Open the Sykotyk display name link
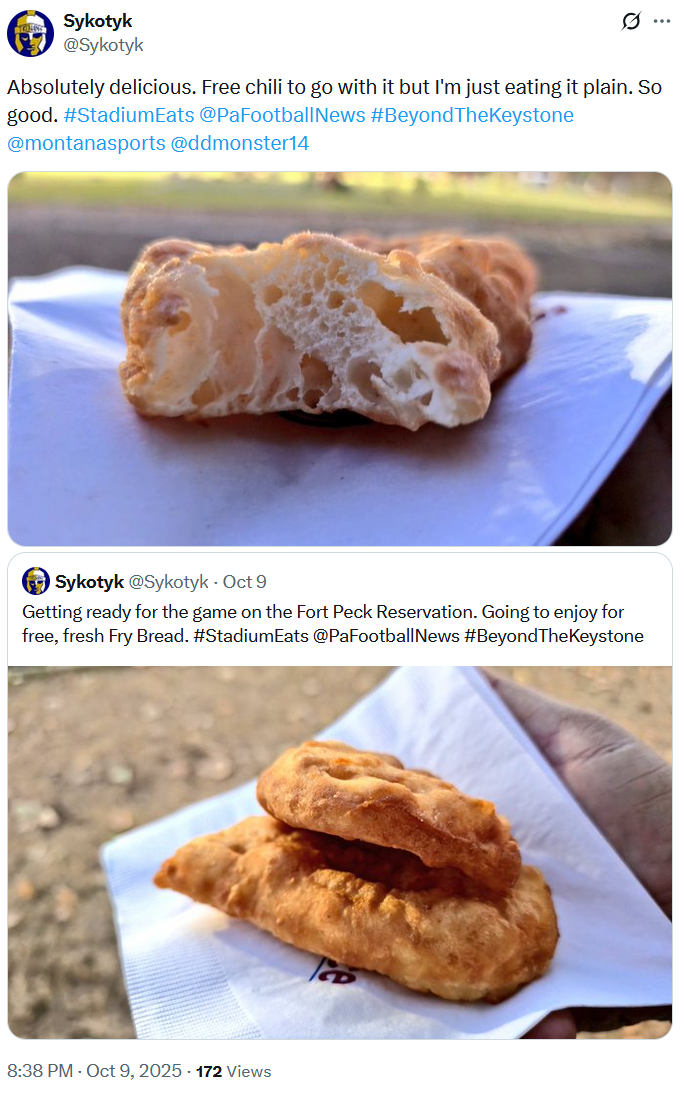The image size is (685, 1094). [97, 21]
